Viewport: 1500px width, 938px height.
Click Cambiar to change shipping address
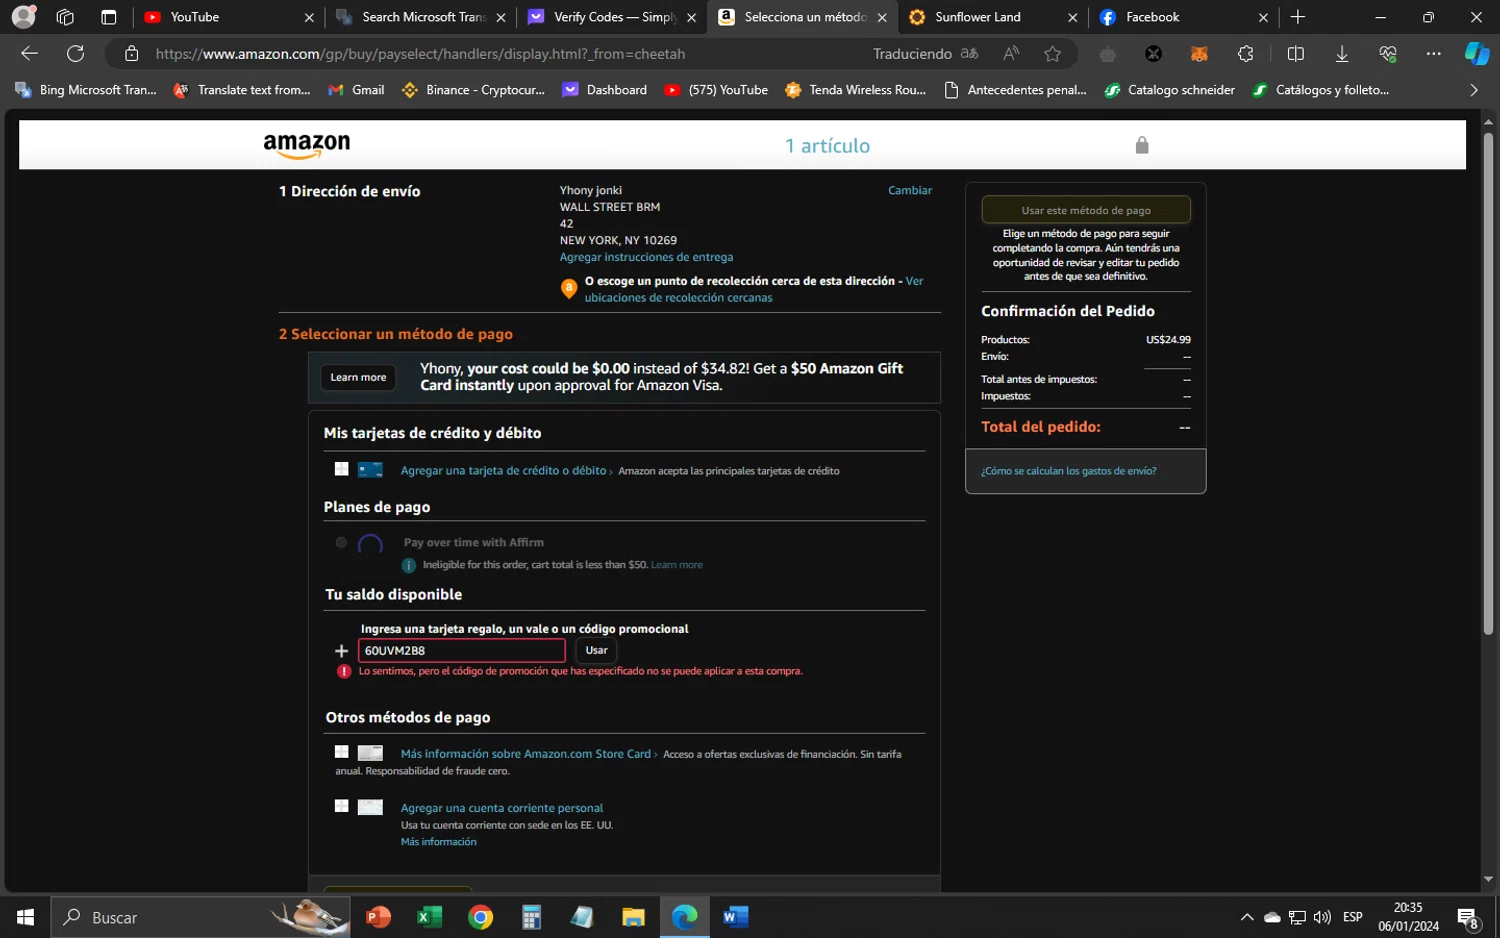(910, 190)
